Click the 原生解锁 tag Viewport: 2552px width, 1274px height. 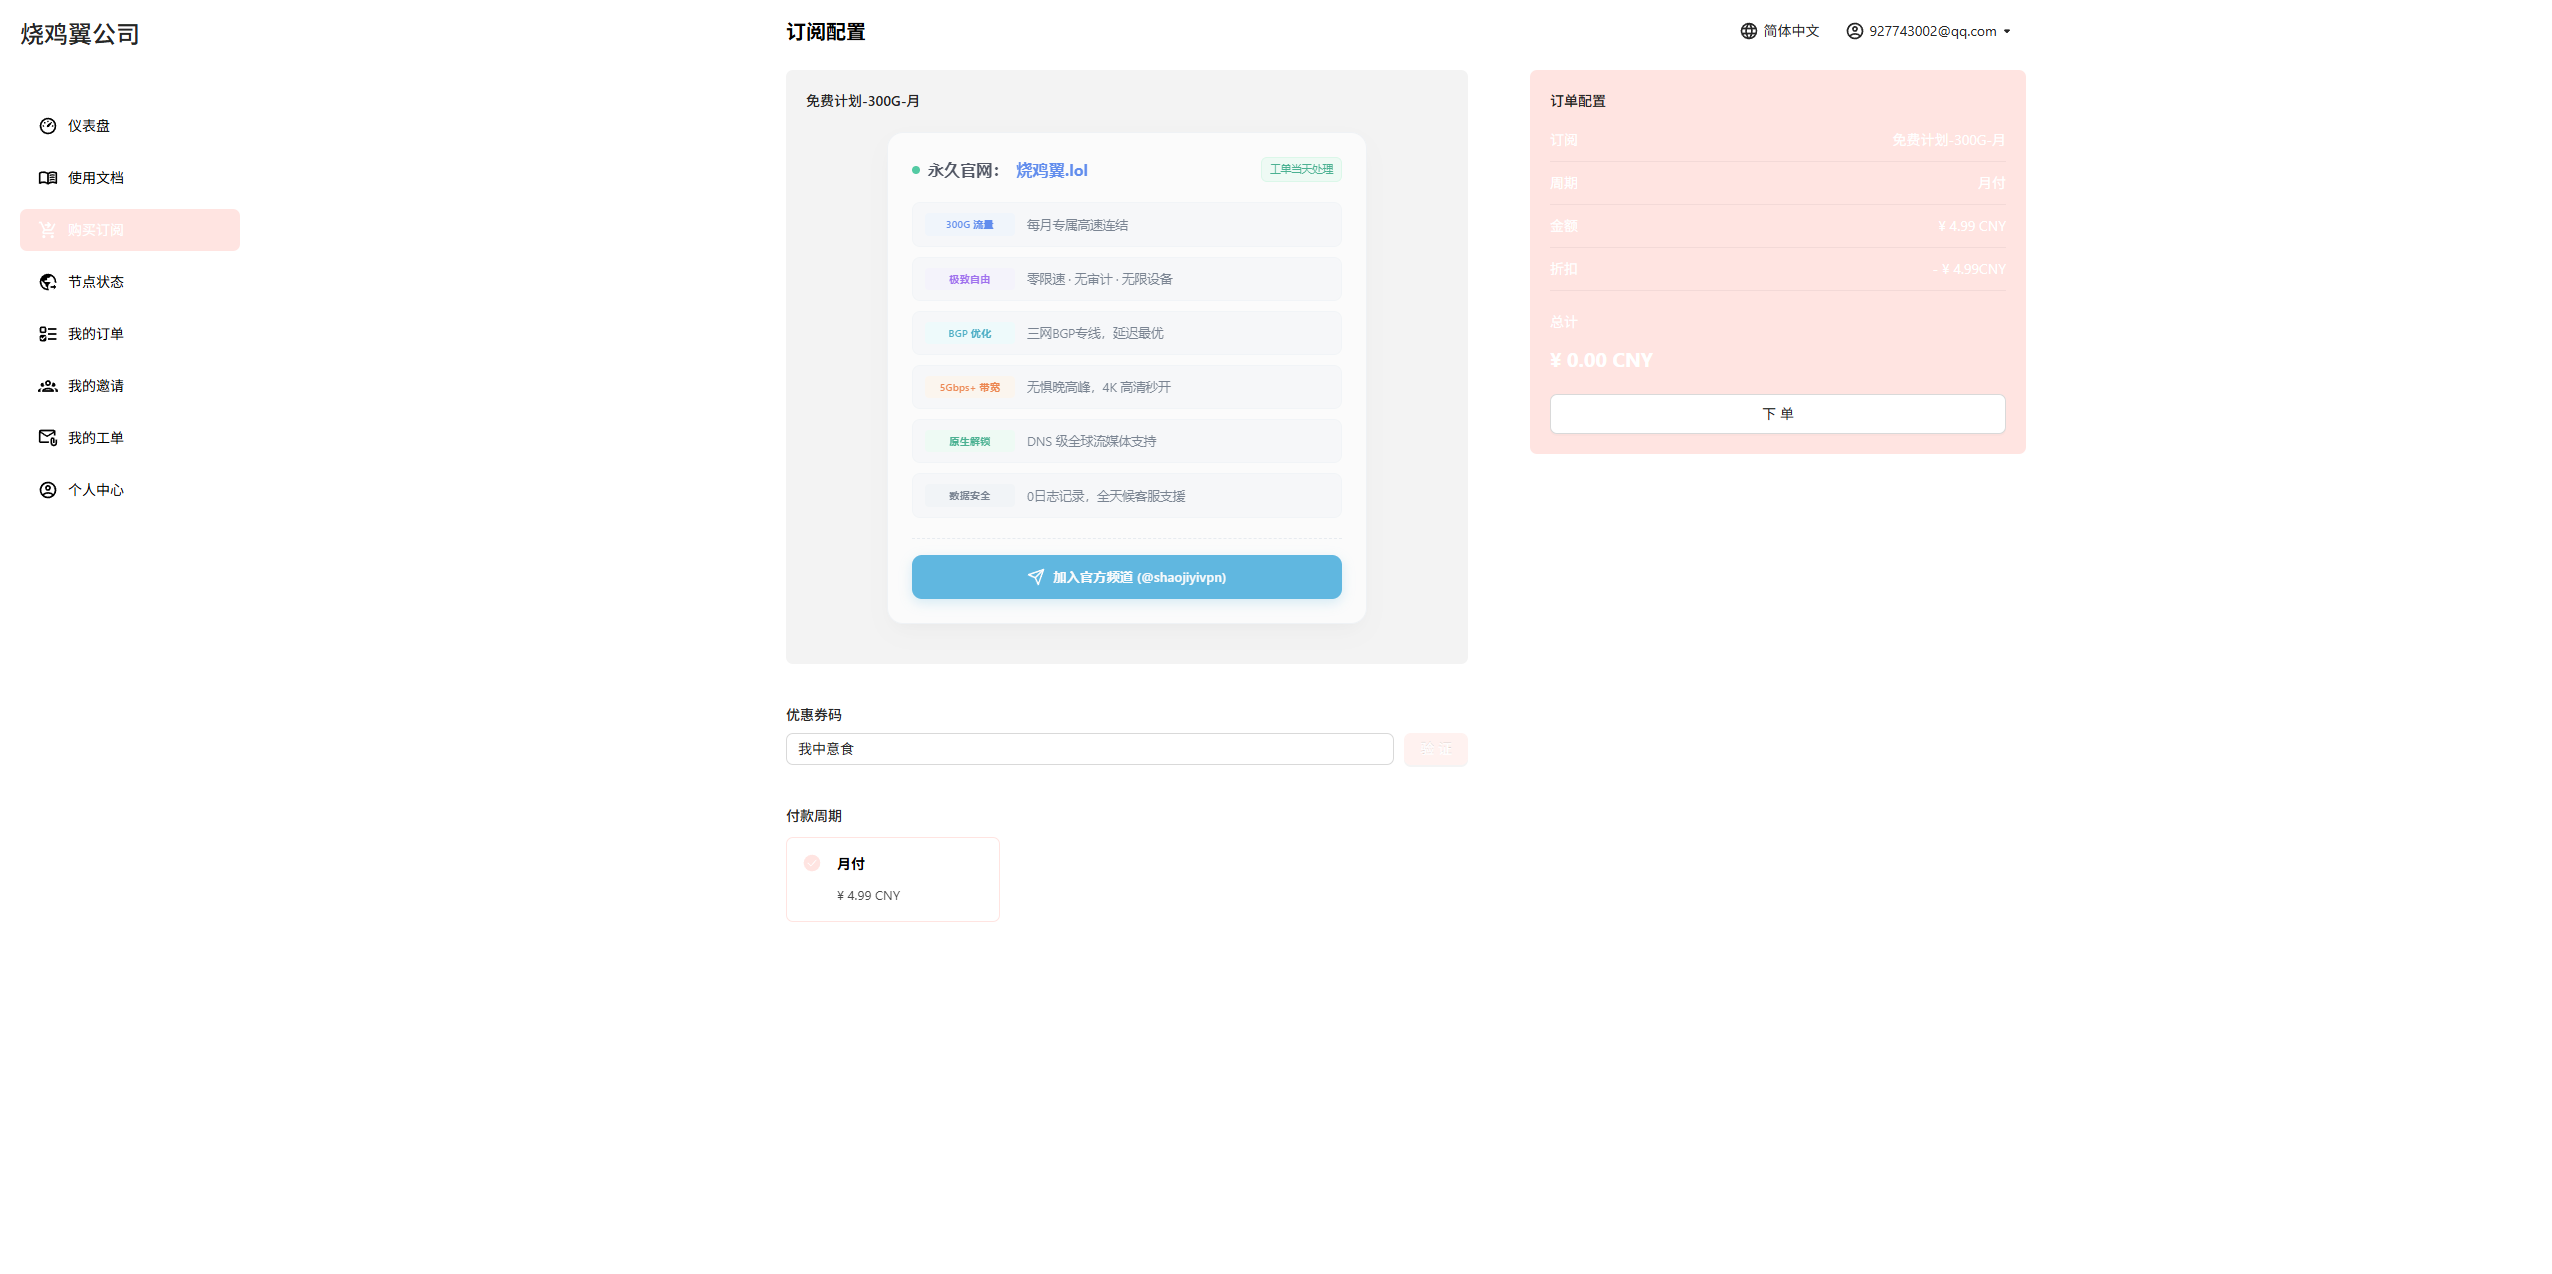[x=969, y=441]
